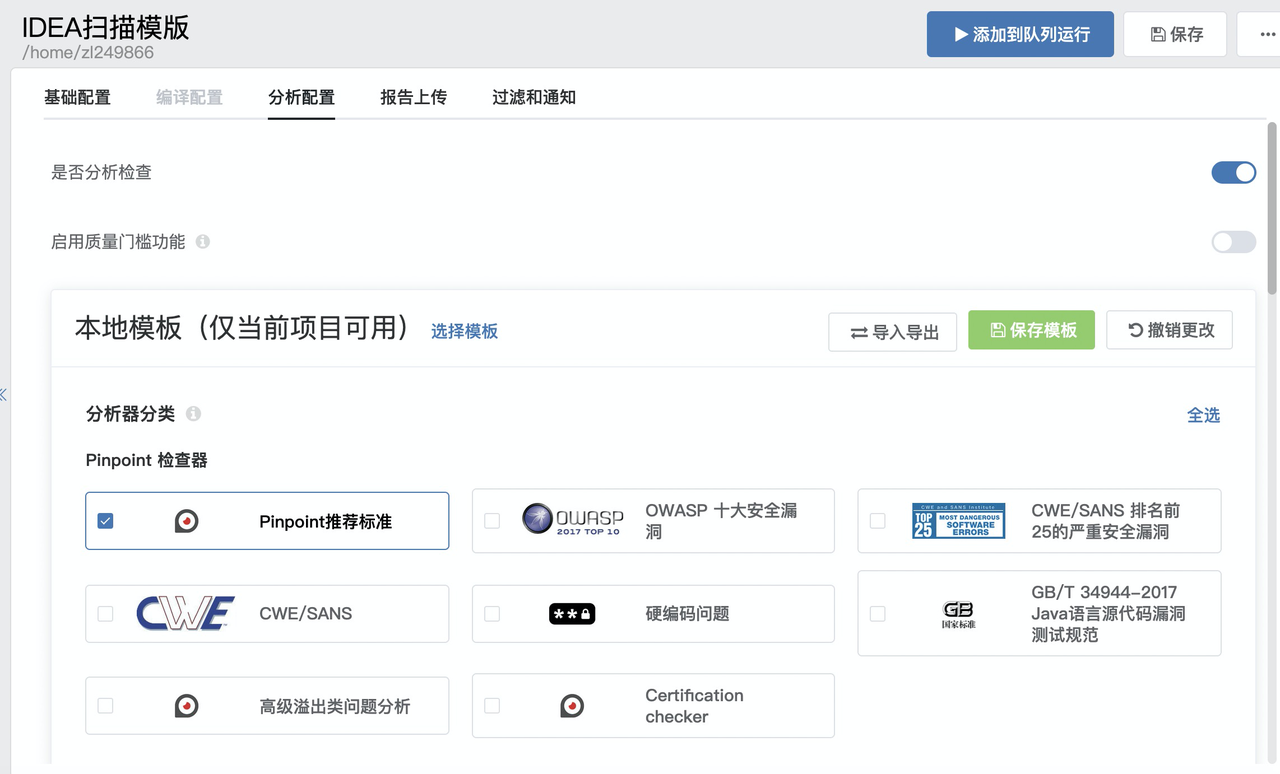Uncheck the Pinpoint推荐标准 checkbox
The height and width of the screenshot is (774, 1280).
[x=105, y=521]
